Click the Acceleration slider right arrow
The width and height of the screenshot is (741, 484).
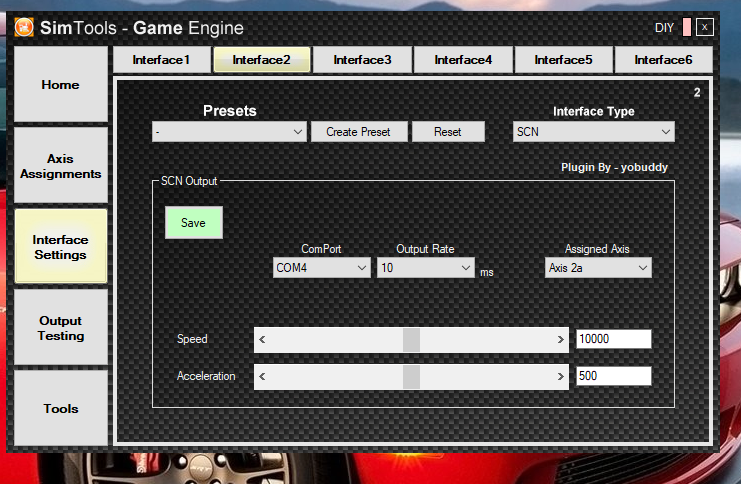tap(560, 377)
